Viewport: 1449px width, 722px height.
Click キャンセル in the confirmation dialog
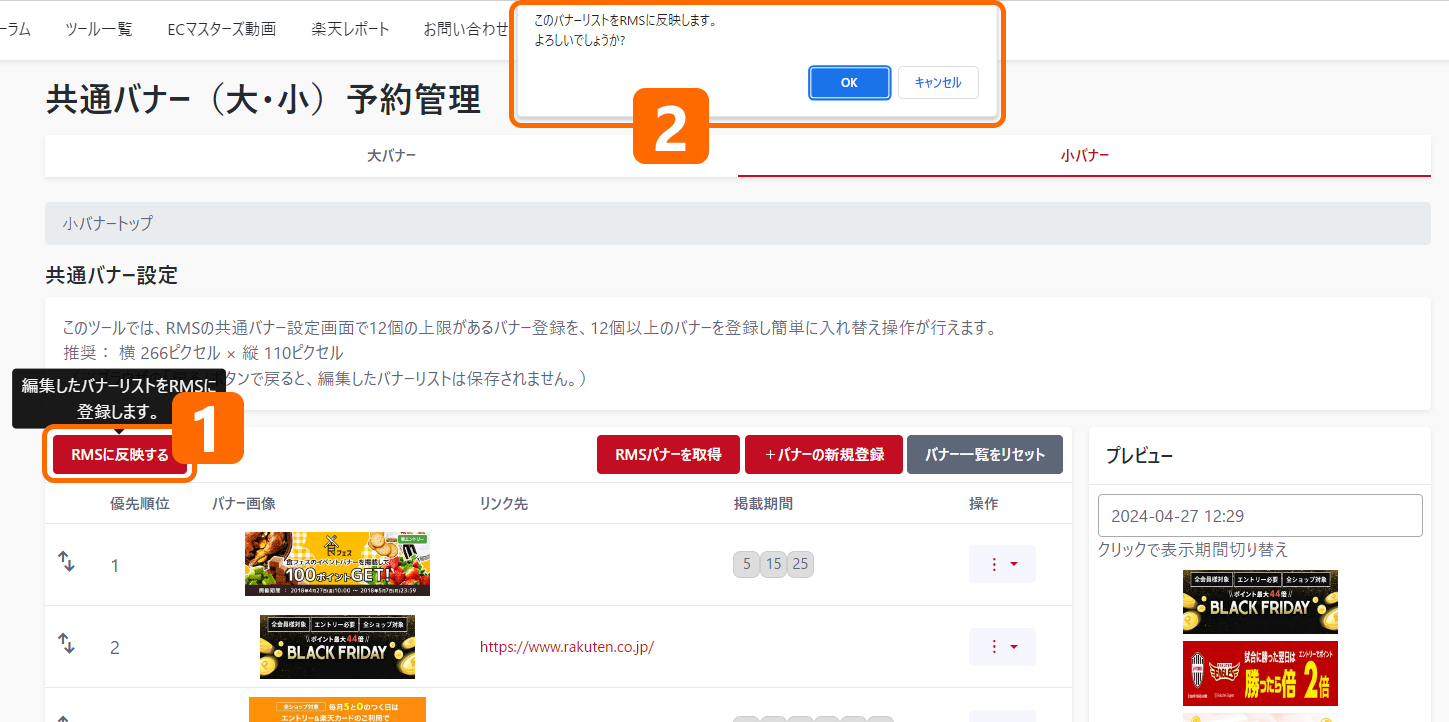pos(938,83)
